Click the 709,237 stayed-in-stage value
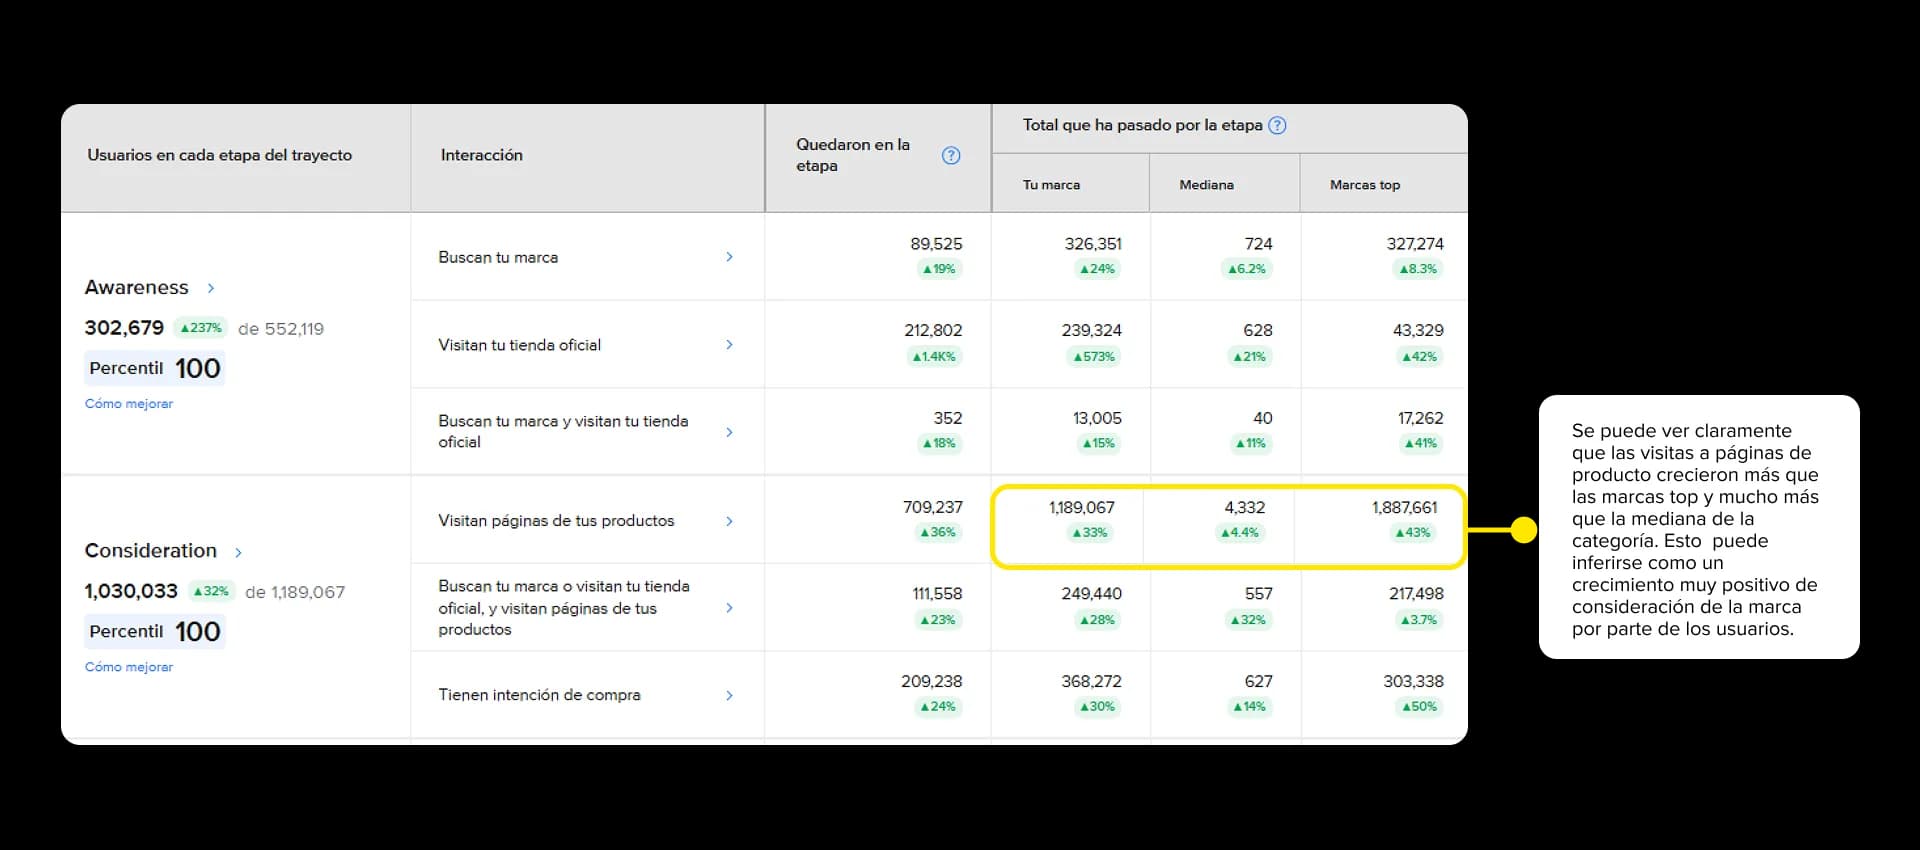This screenshot has height=850, width=1920. click(932, 507)
